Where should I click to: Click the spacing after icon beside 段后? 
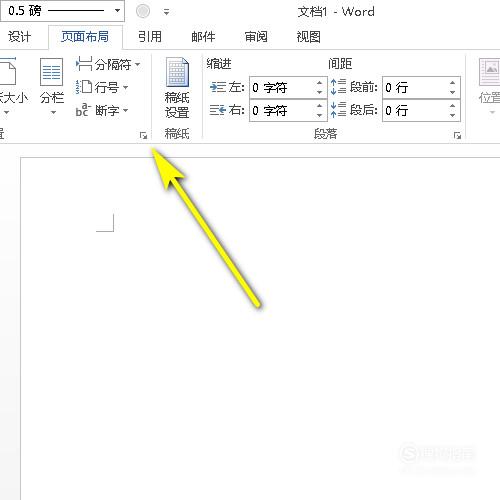(338, 110)
